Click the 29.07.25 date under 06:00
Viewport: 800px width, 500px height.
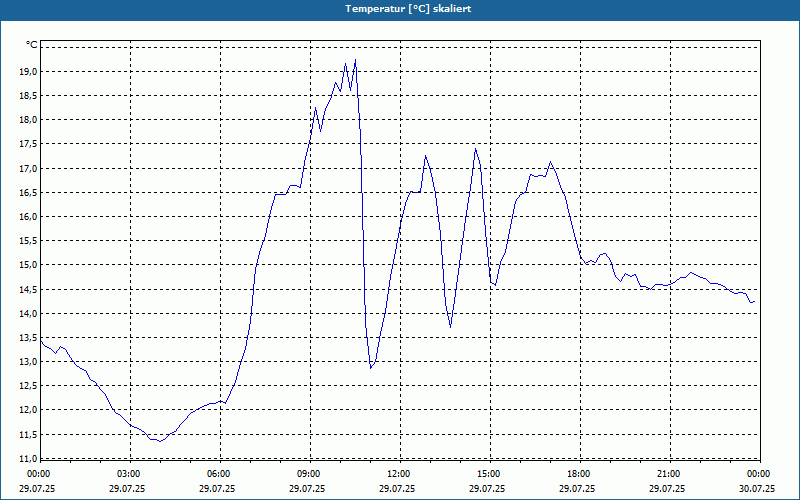(x=217, y=489)
